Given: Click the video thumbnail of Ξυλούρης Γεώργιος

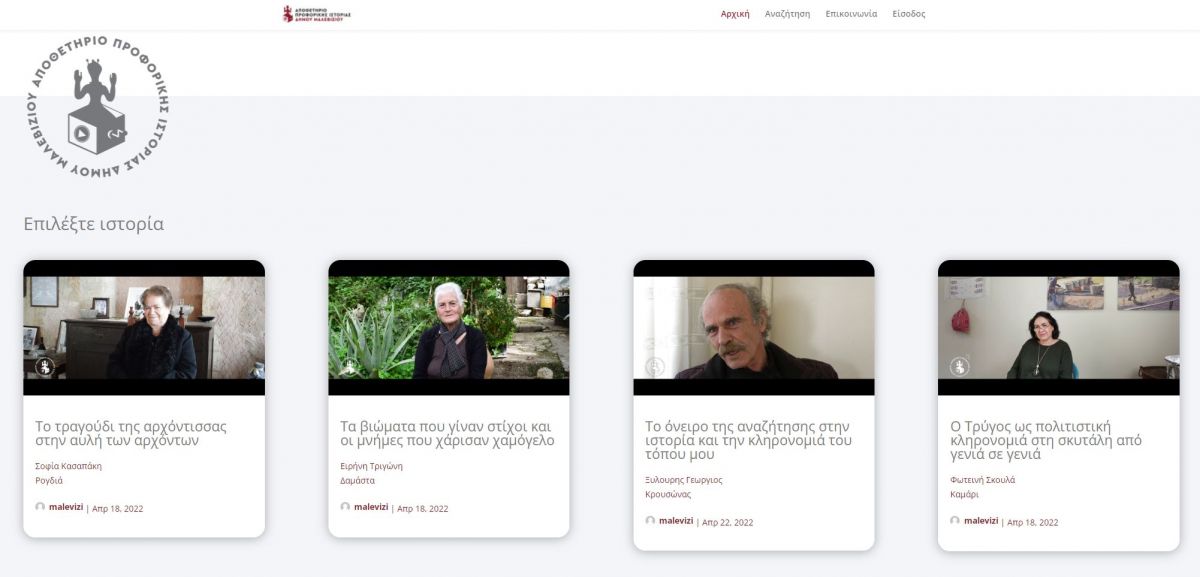Looking at the screenshot, I should (x=754, y=328).
